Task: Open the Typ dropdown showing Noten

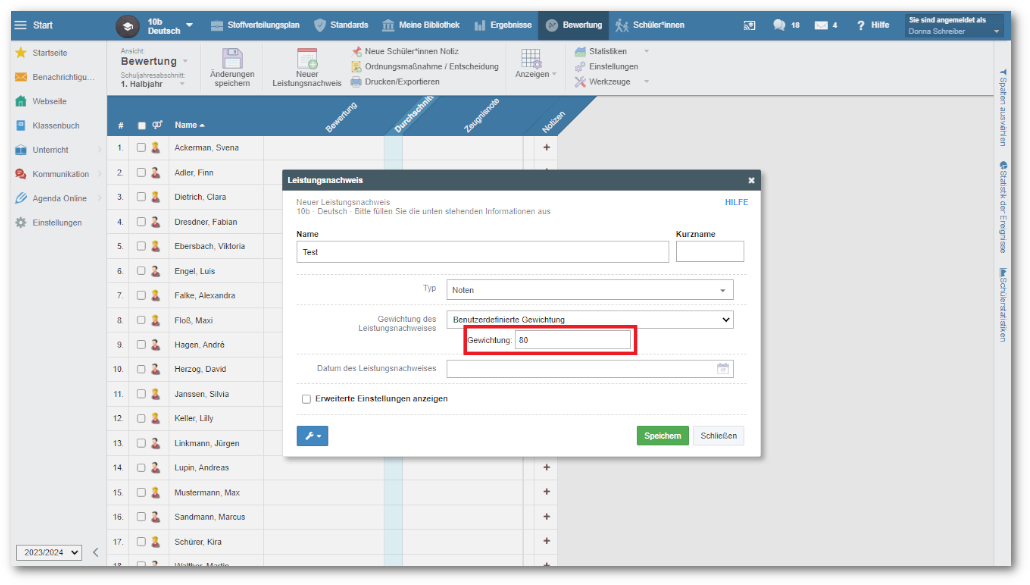Action: [x=589, y=290]
